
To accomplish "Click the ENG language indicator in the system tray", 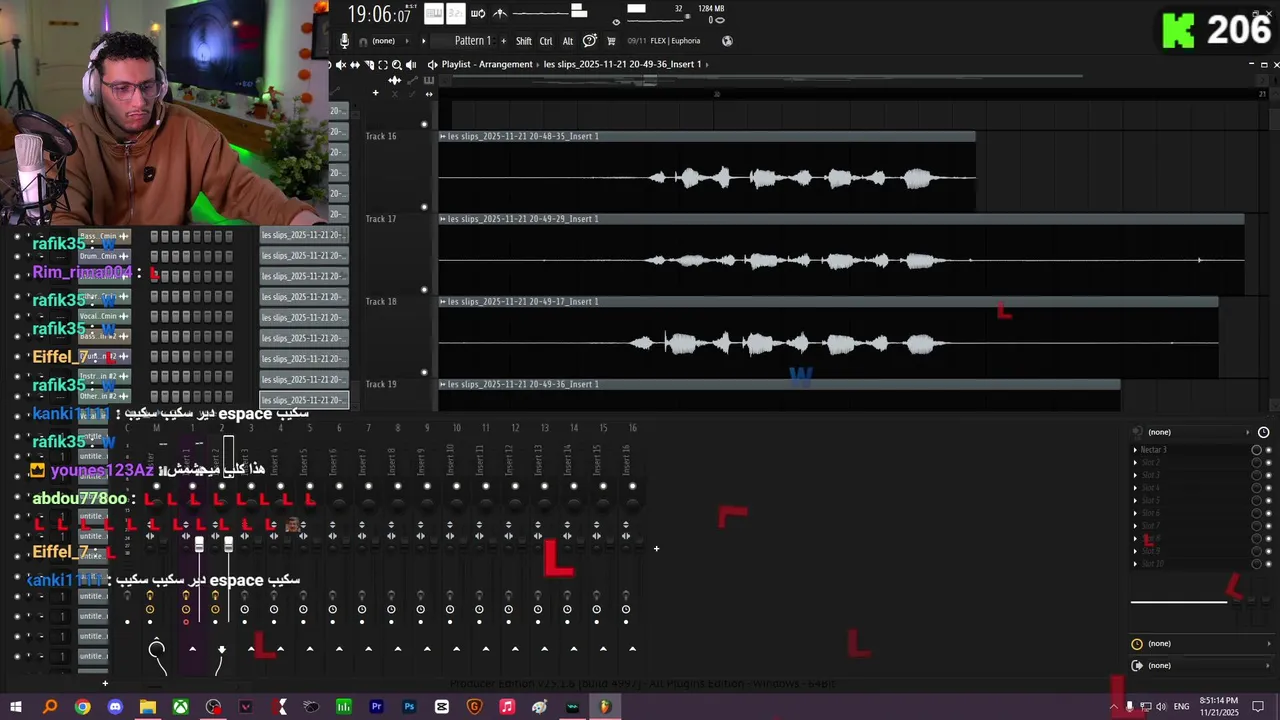I will (1181, 707).
